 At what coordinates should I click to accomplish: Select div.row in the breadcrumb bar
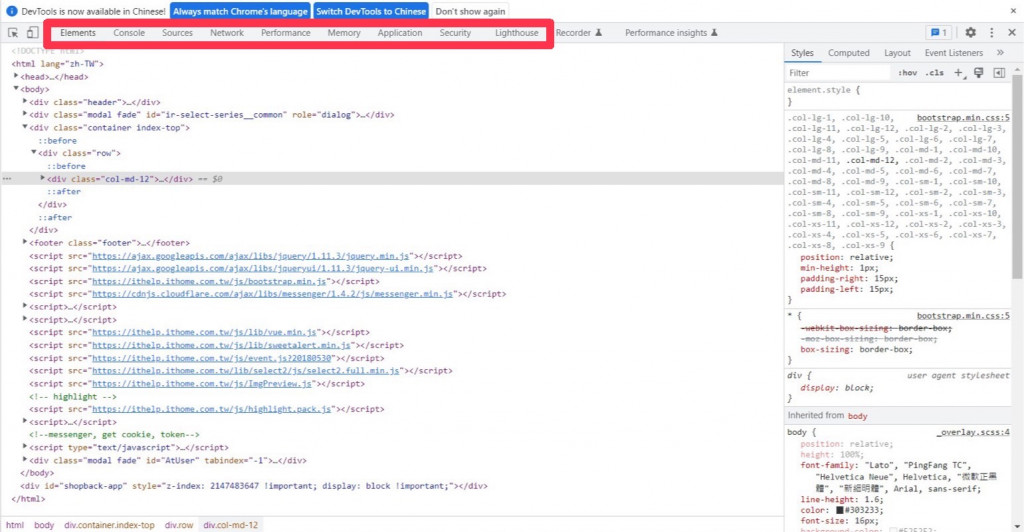179,525
